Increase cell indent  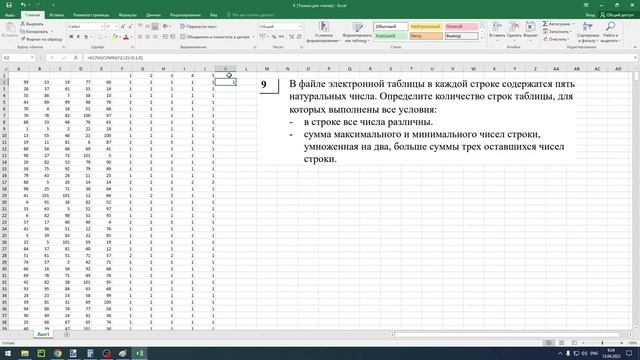(172, 37)
